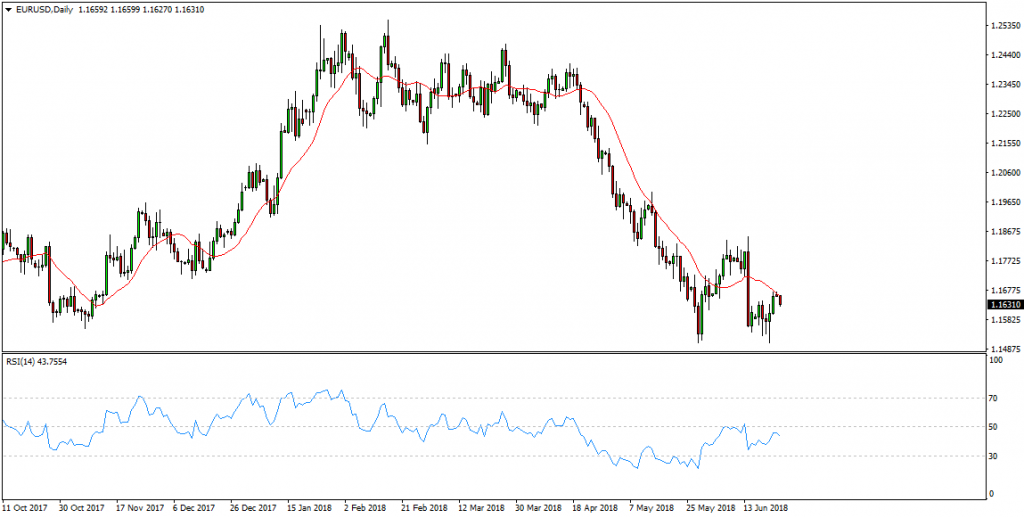
Task: Click the 1.21550 price axis label
Action: tap(1005, 143)
